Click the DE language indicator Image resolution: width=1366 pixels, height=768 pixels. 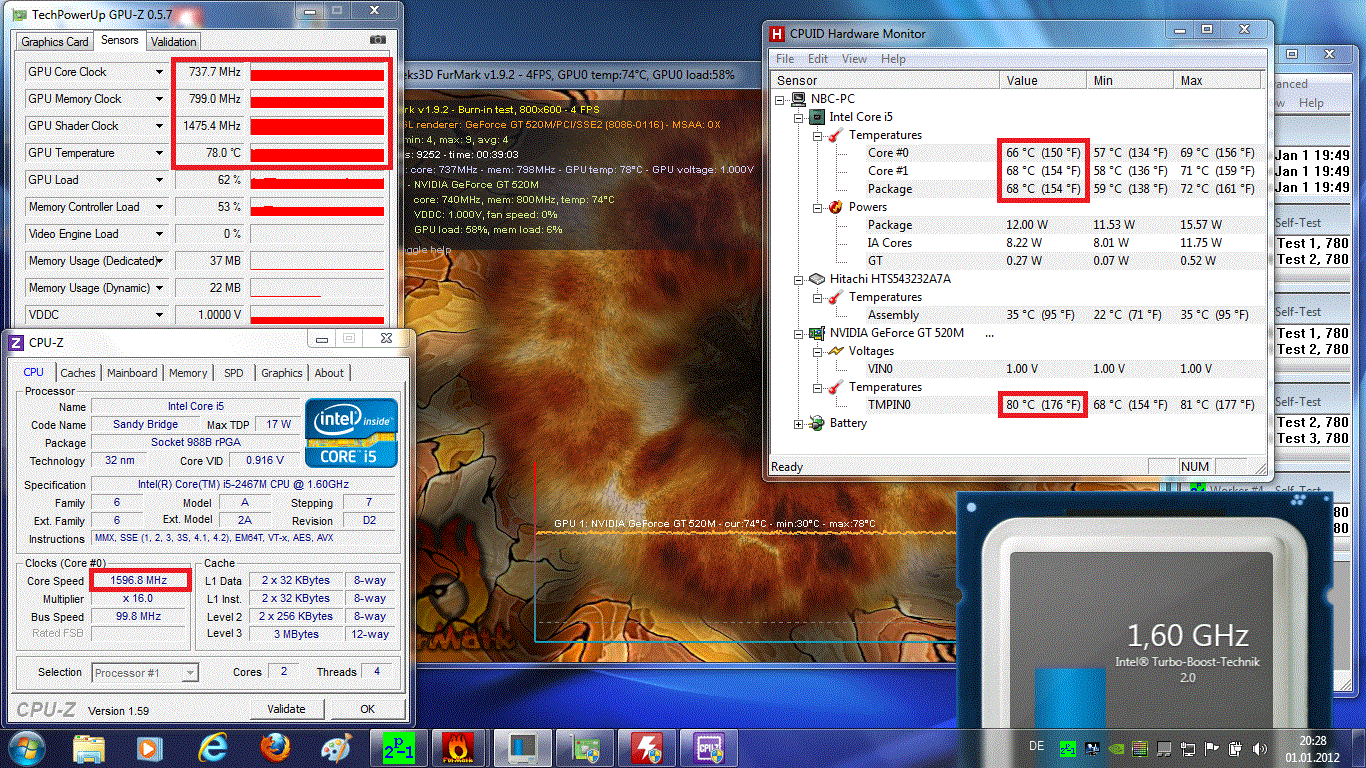point(1036,747)
